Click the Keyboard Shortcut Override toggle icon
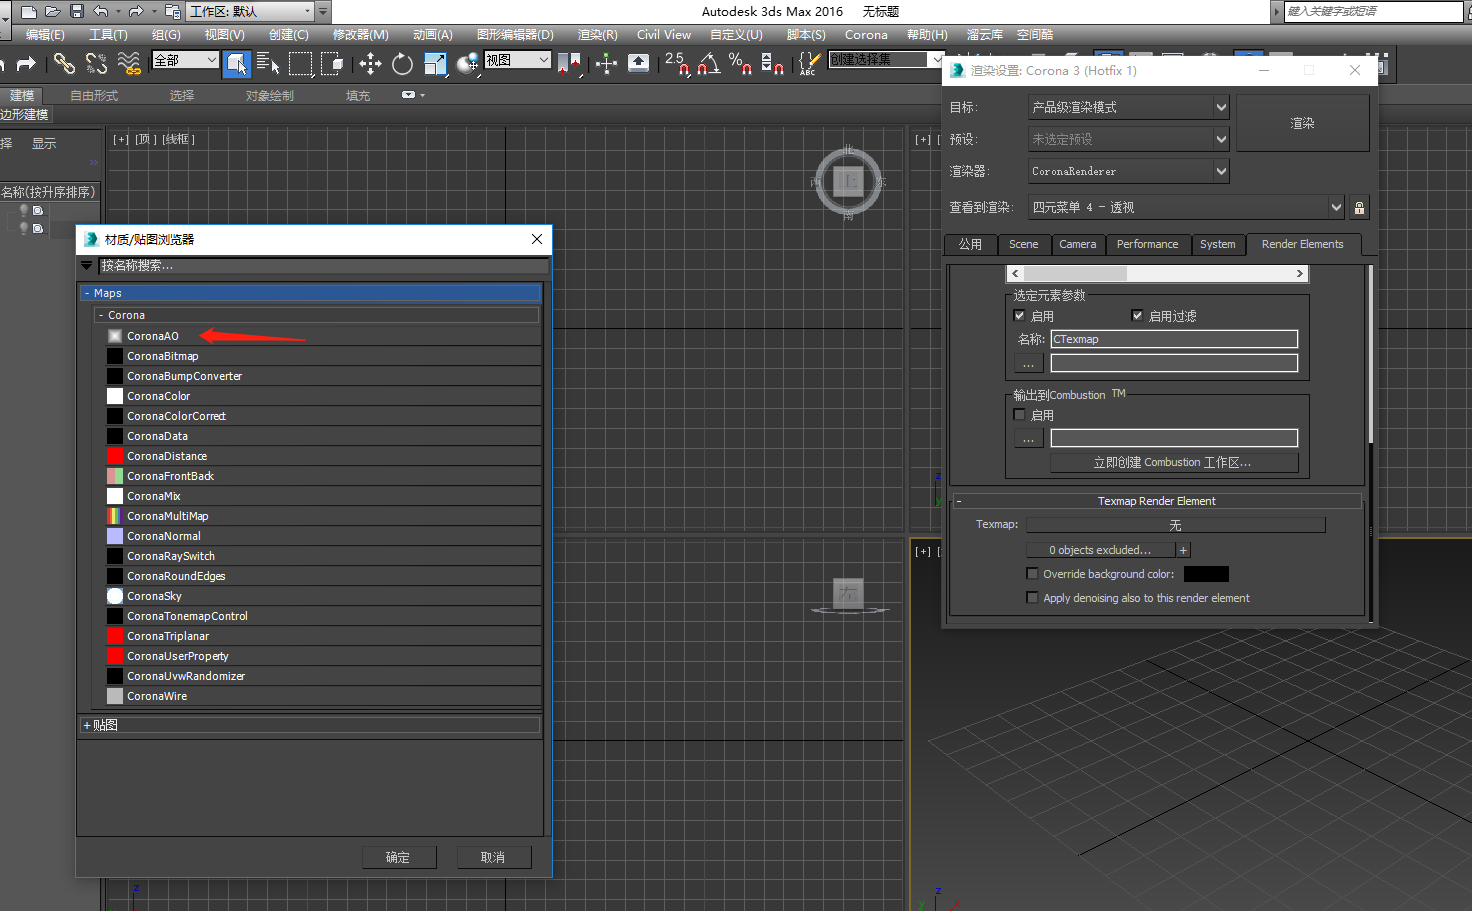 pyautogui.click(x=638, y=64)
